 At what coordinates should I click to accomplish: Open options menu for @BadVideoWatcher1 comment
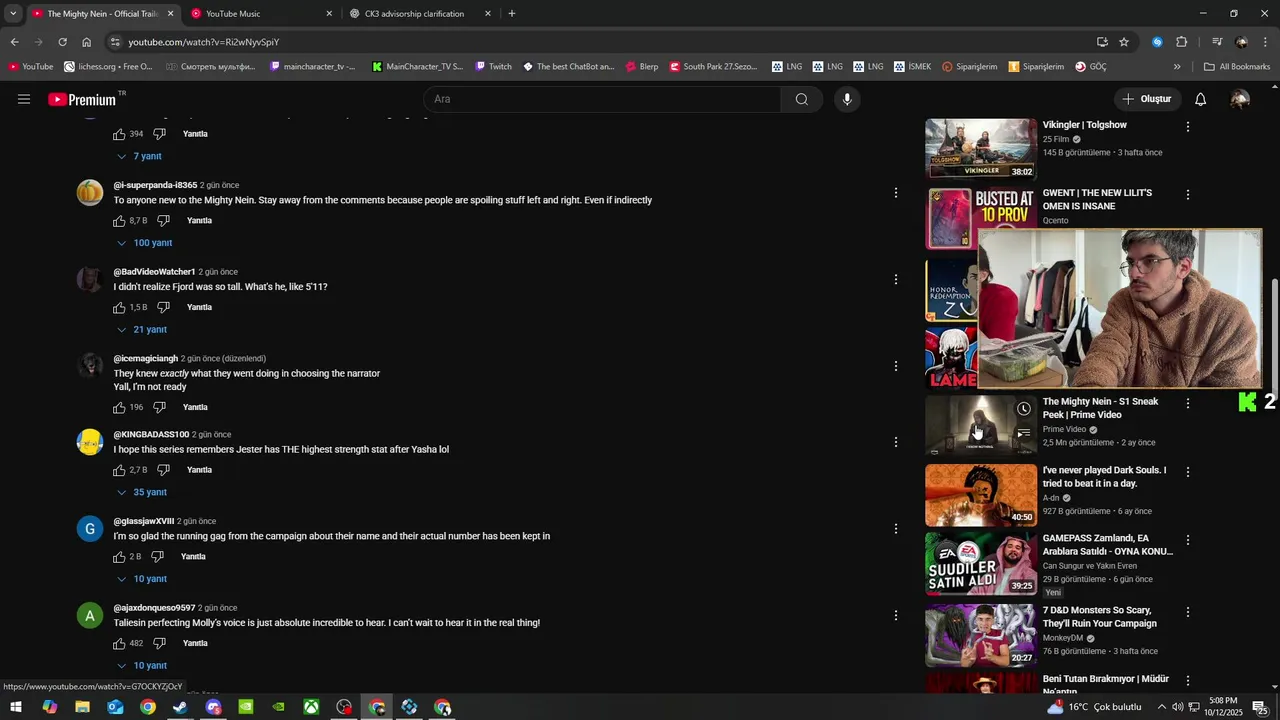(896, 280)
